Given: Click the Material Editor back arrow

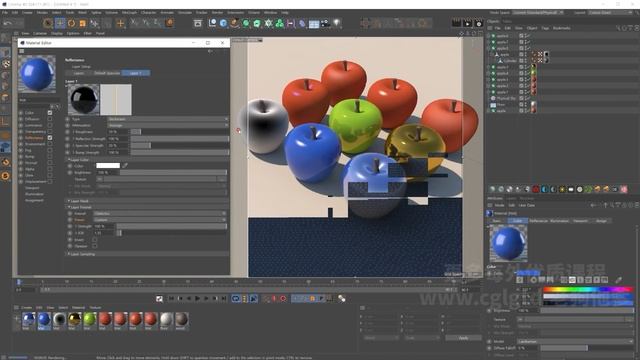Looking at the screenshot, I should (x=210, y=51).
